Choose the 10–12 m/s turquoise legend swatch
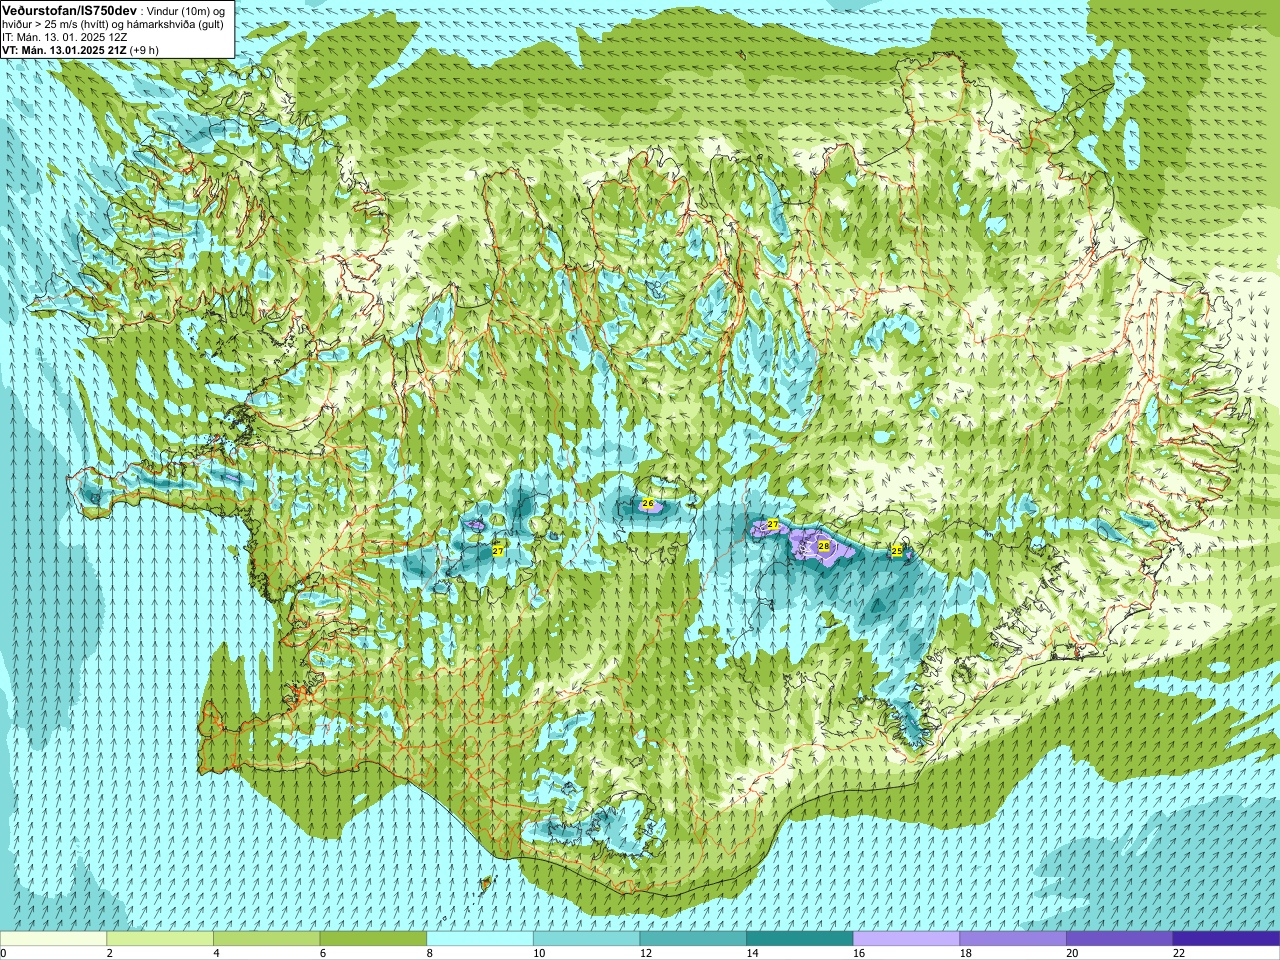This screenshot has height=960, width=1280. point(586,939)
